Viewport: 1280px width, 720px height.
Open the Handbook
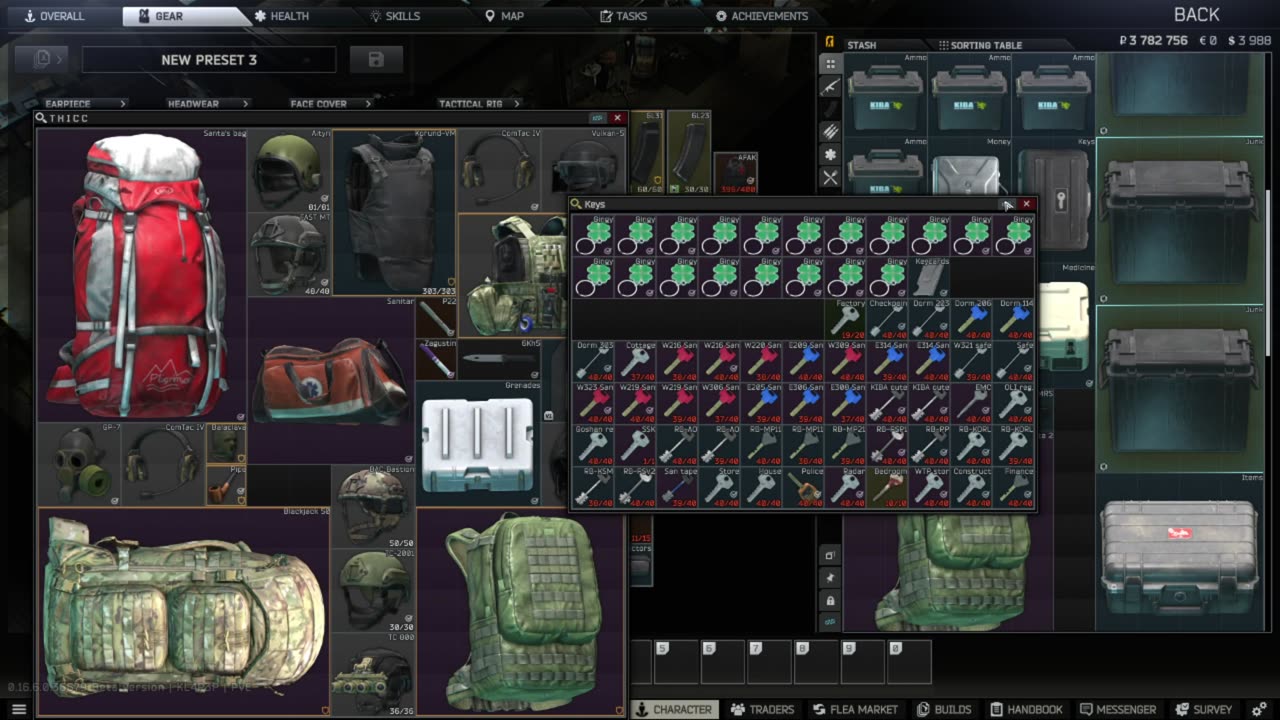click(x=1026, y=709)
